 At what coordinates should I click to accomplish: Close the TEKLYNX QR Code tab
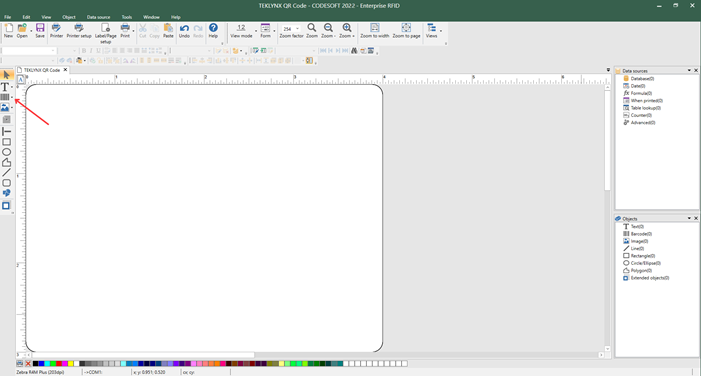65,70
